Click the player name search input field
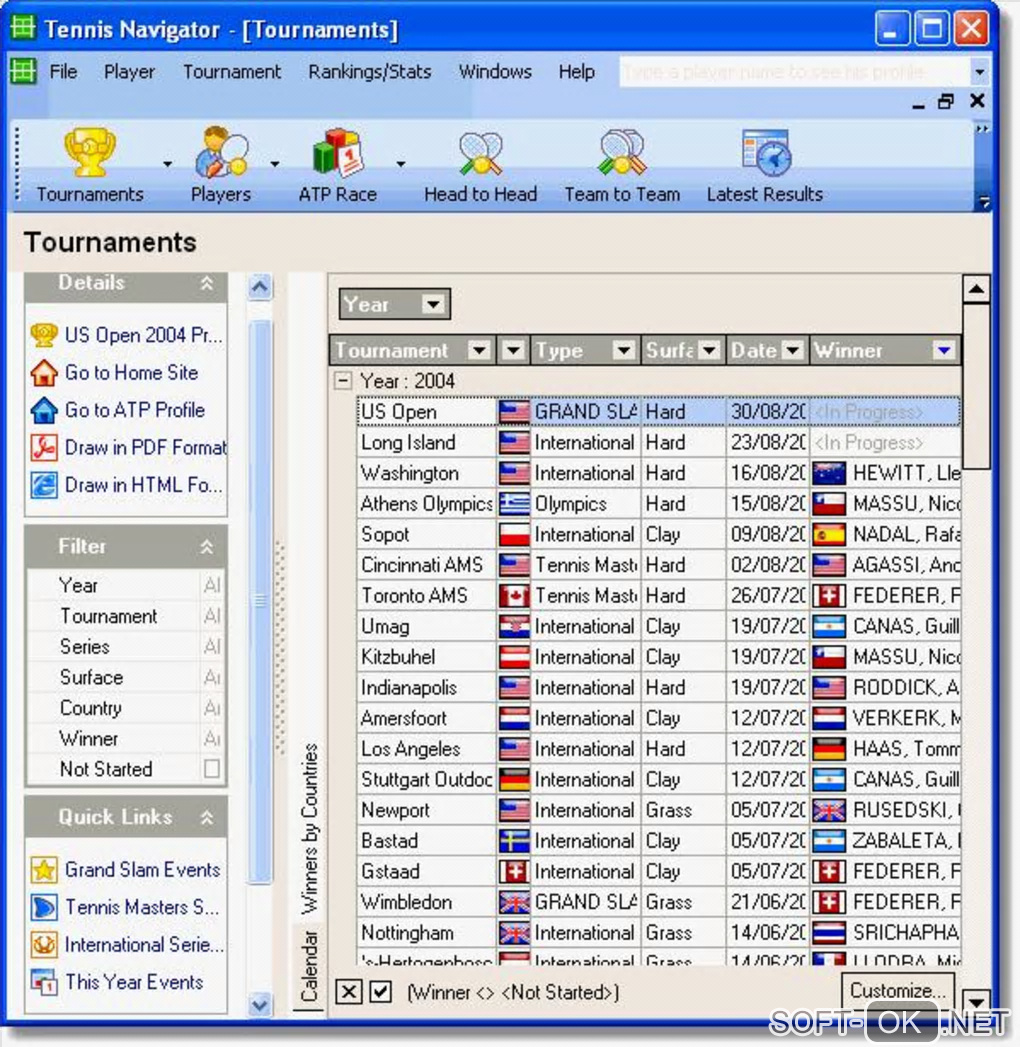This screenshot has width=1020, height=1047. pyautogui.click(x=795, y=71)
